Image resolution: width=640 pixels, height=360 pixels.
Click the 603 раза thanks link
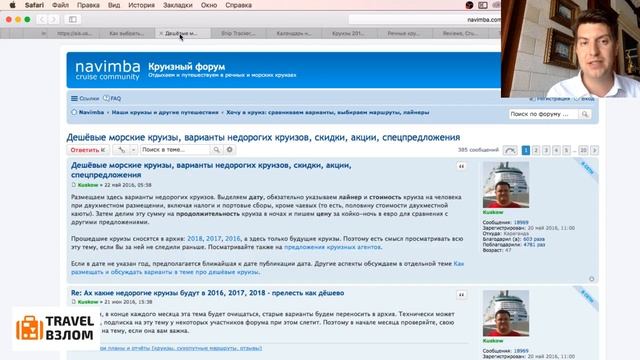click(534, 239)
